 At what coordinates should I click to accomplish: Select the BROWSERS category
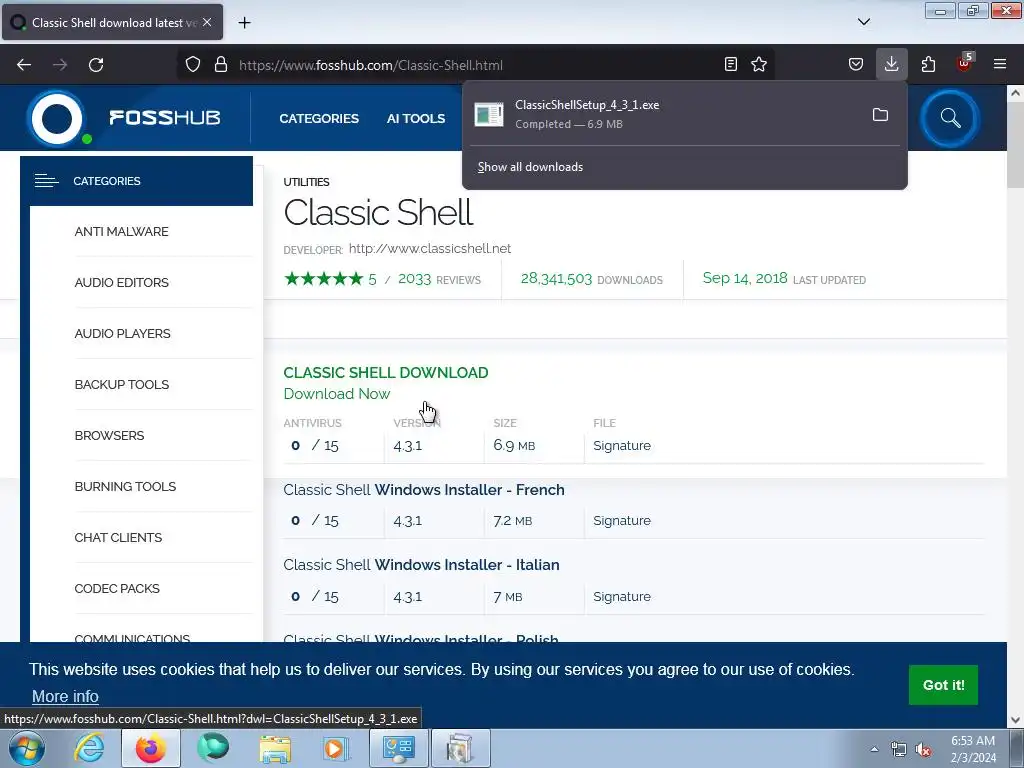coord(109,436)
